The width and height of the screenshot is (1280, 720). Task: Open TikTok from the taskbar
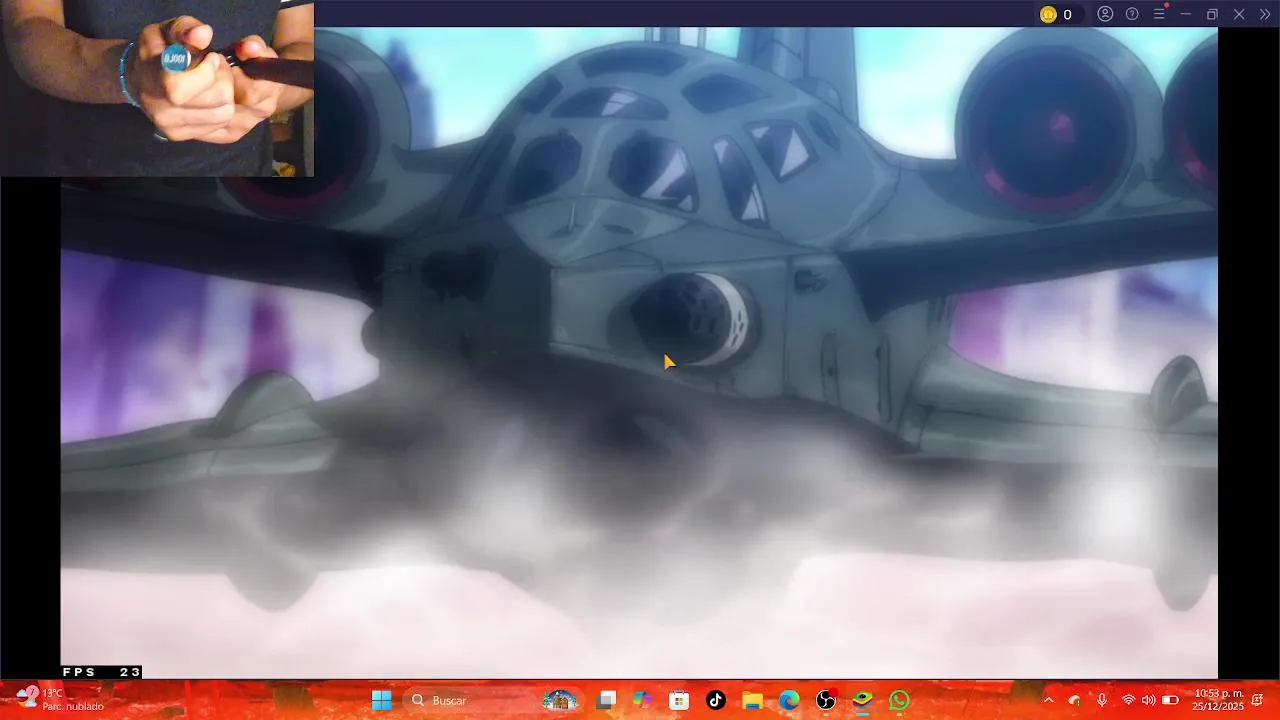(716, 700)
